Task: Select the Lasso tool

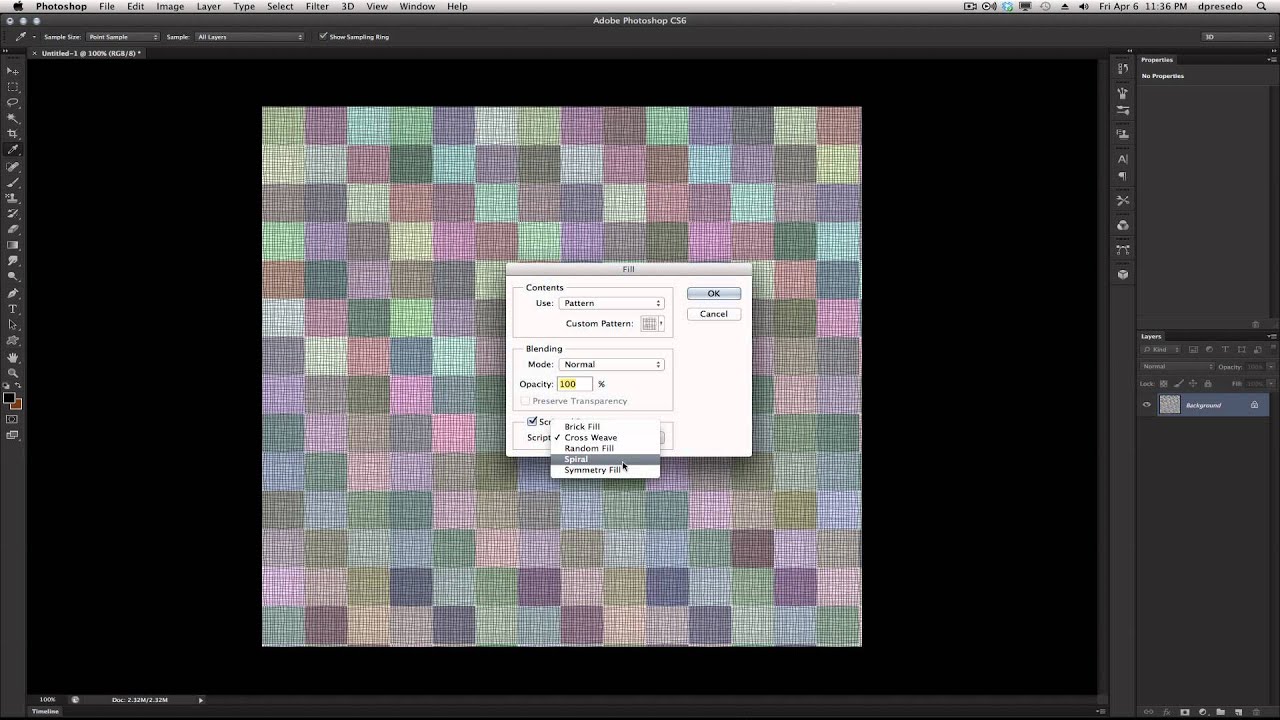Action: pos(13,103)
